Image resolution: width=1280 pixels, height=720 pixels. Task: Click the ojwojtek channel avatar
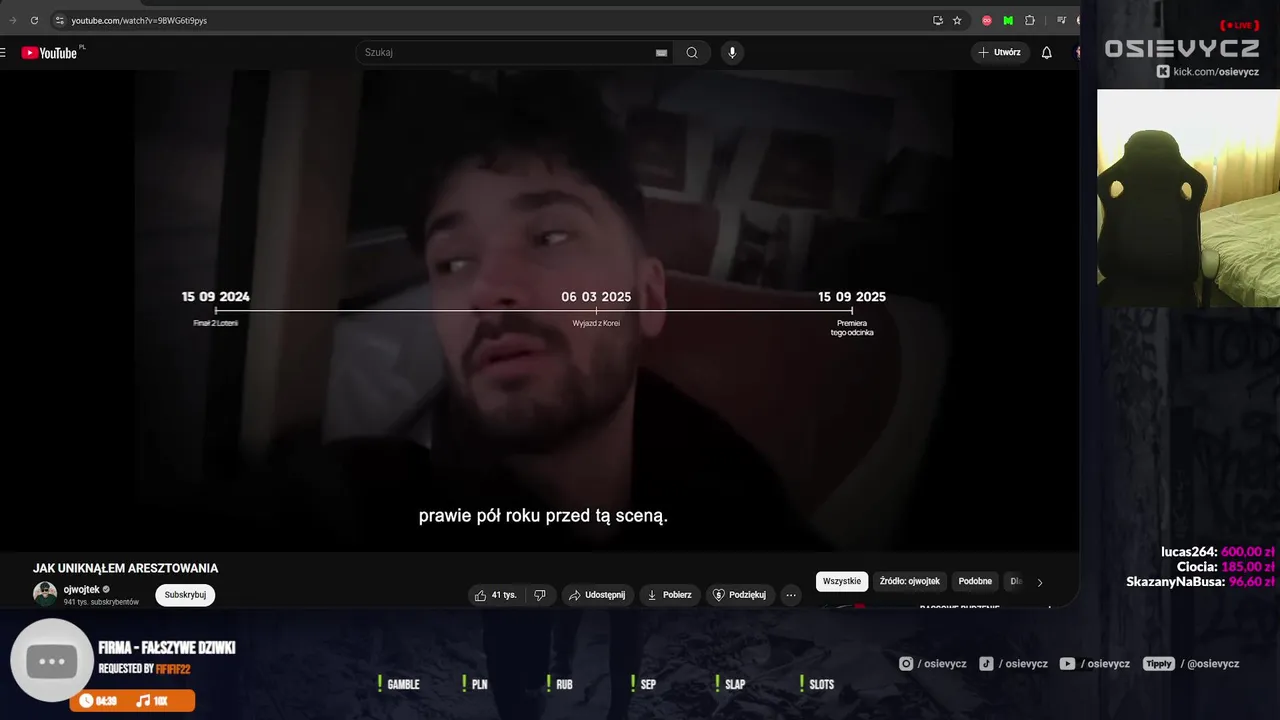coord(45,594)
